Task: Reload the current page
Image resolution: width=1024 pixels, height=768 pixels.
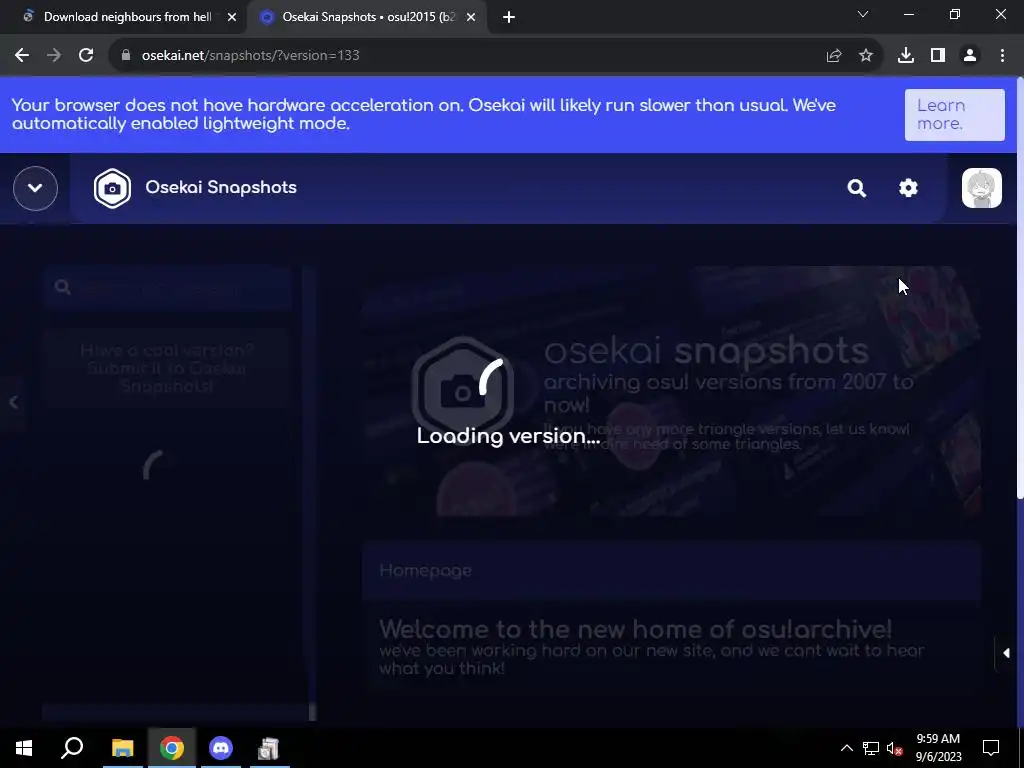Action: 86,56
